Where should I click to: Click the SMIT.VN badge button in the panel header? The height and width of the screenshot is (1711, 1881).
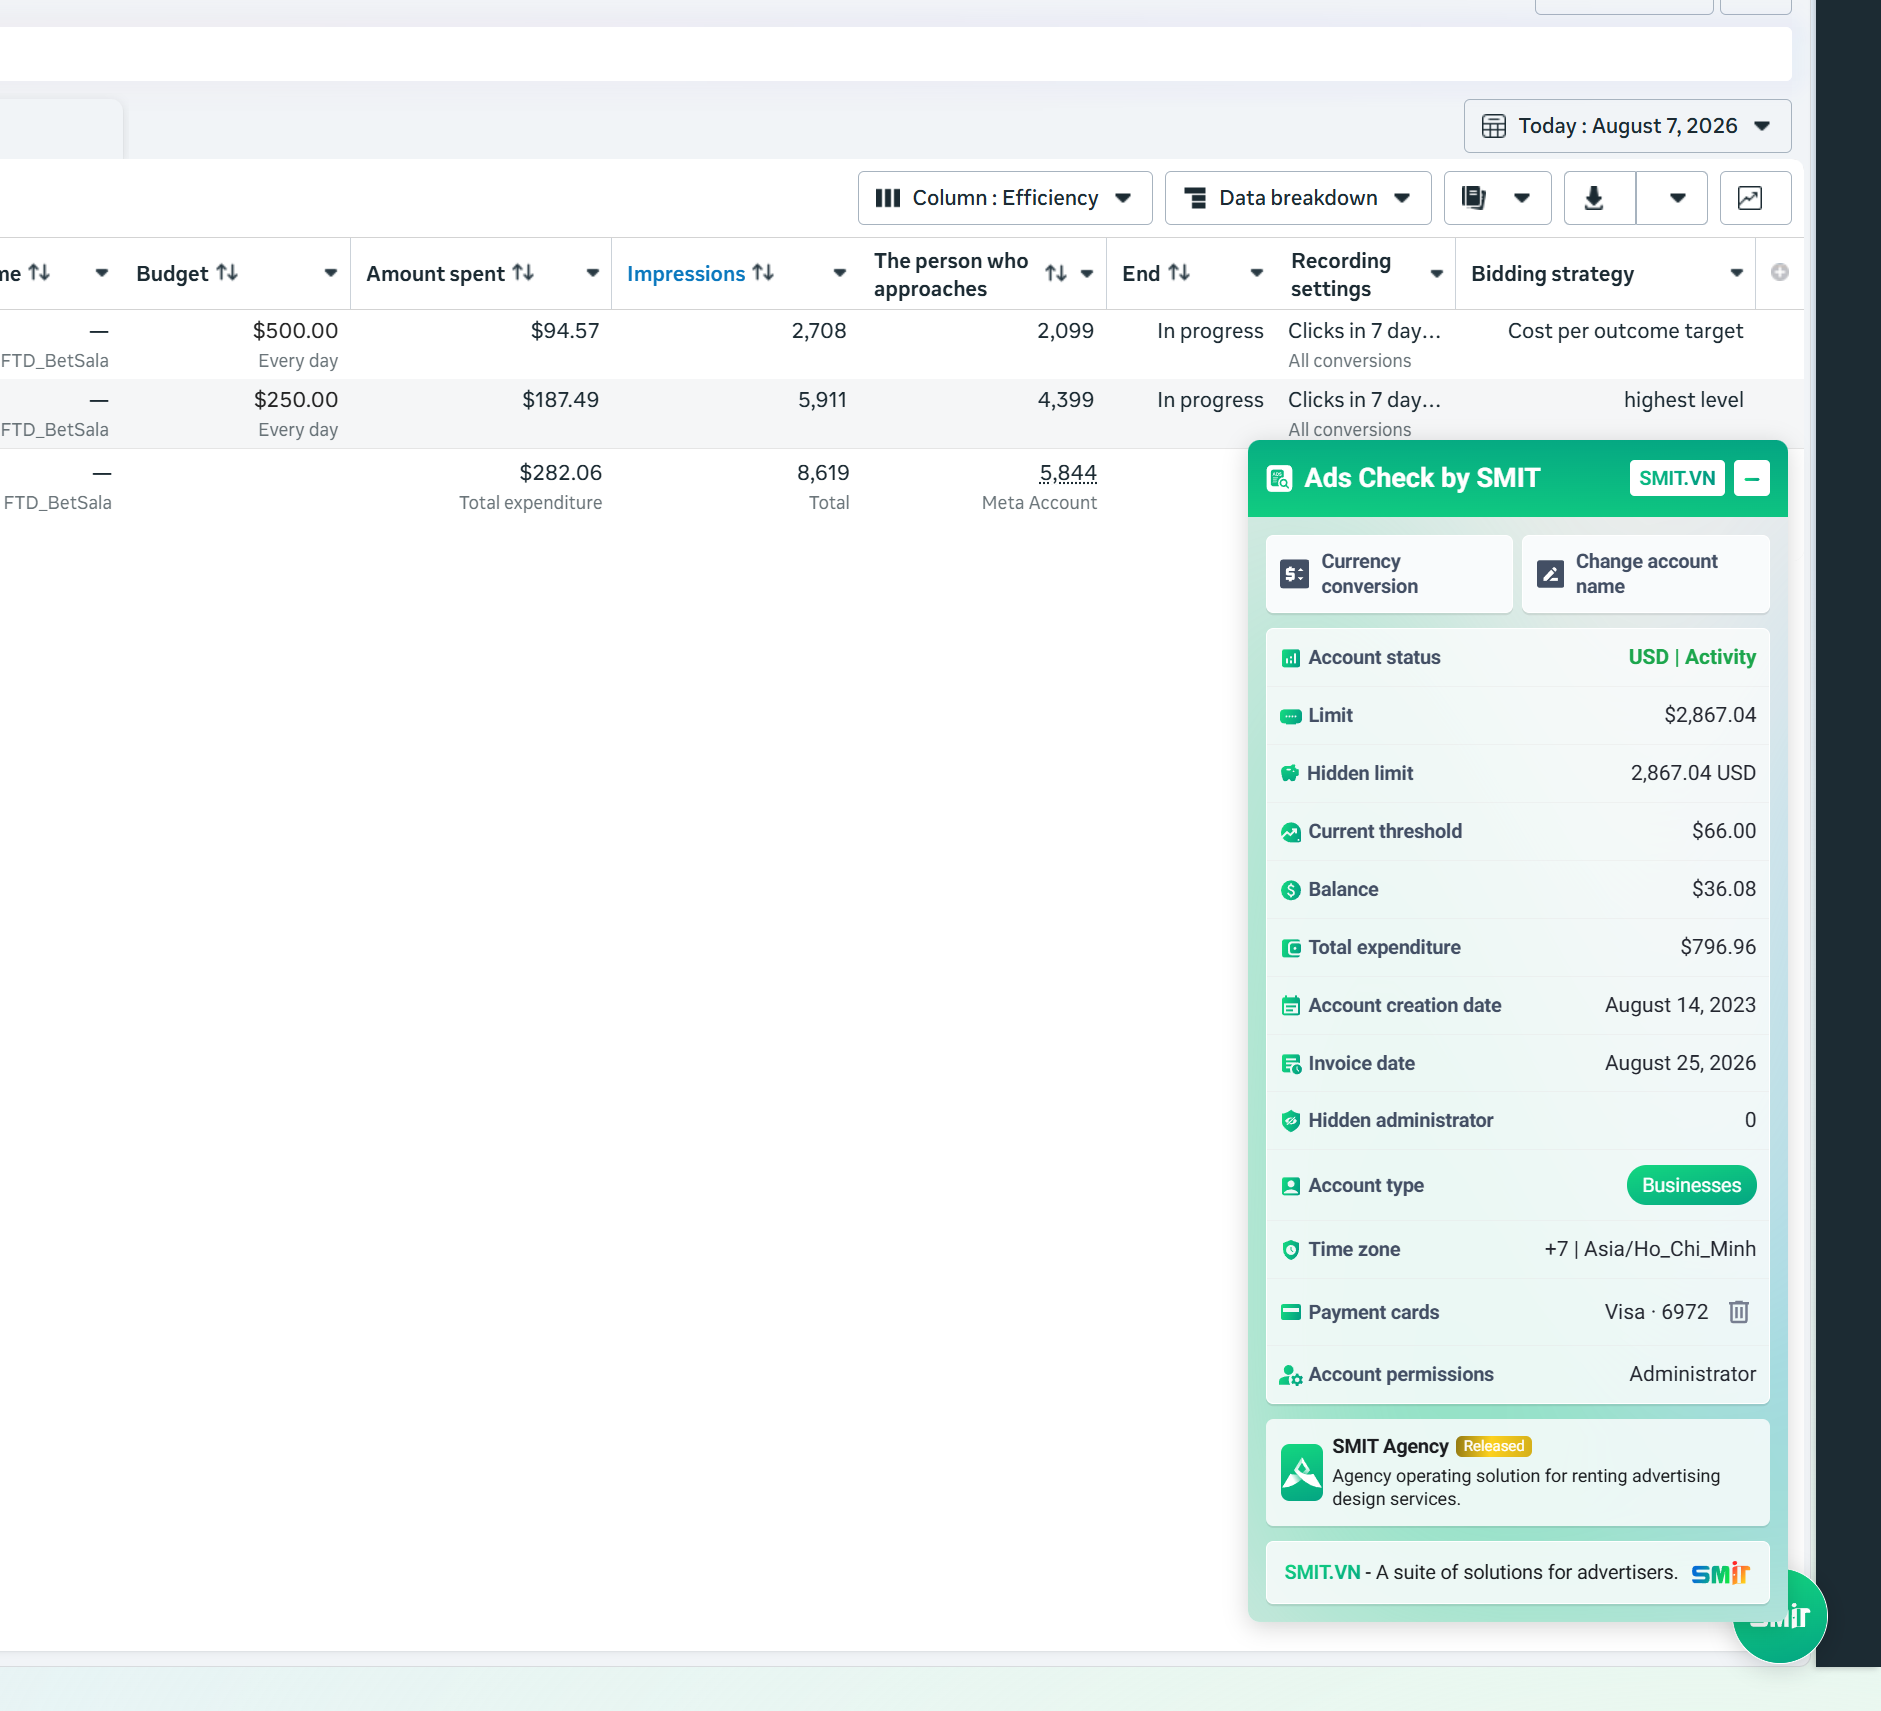[x=1677, y=478]
